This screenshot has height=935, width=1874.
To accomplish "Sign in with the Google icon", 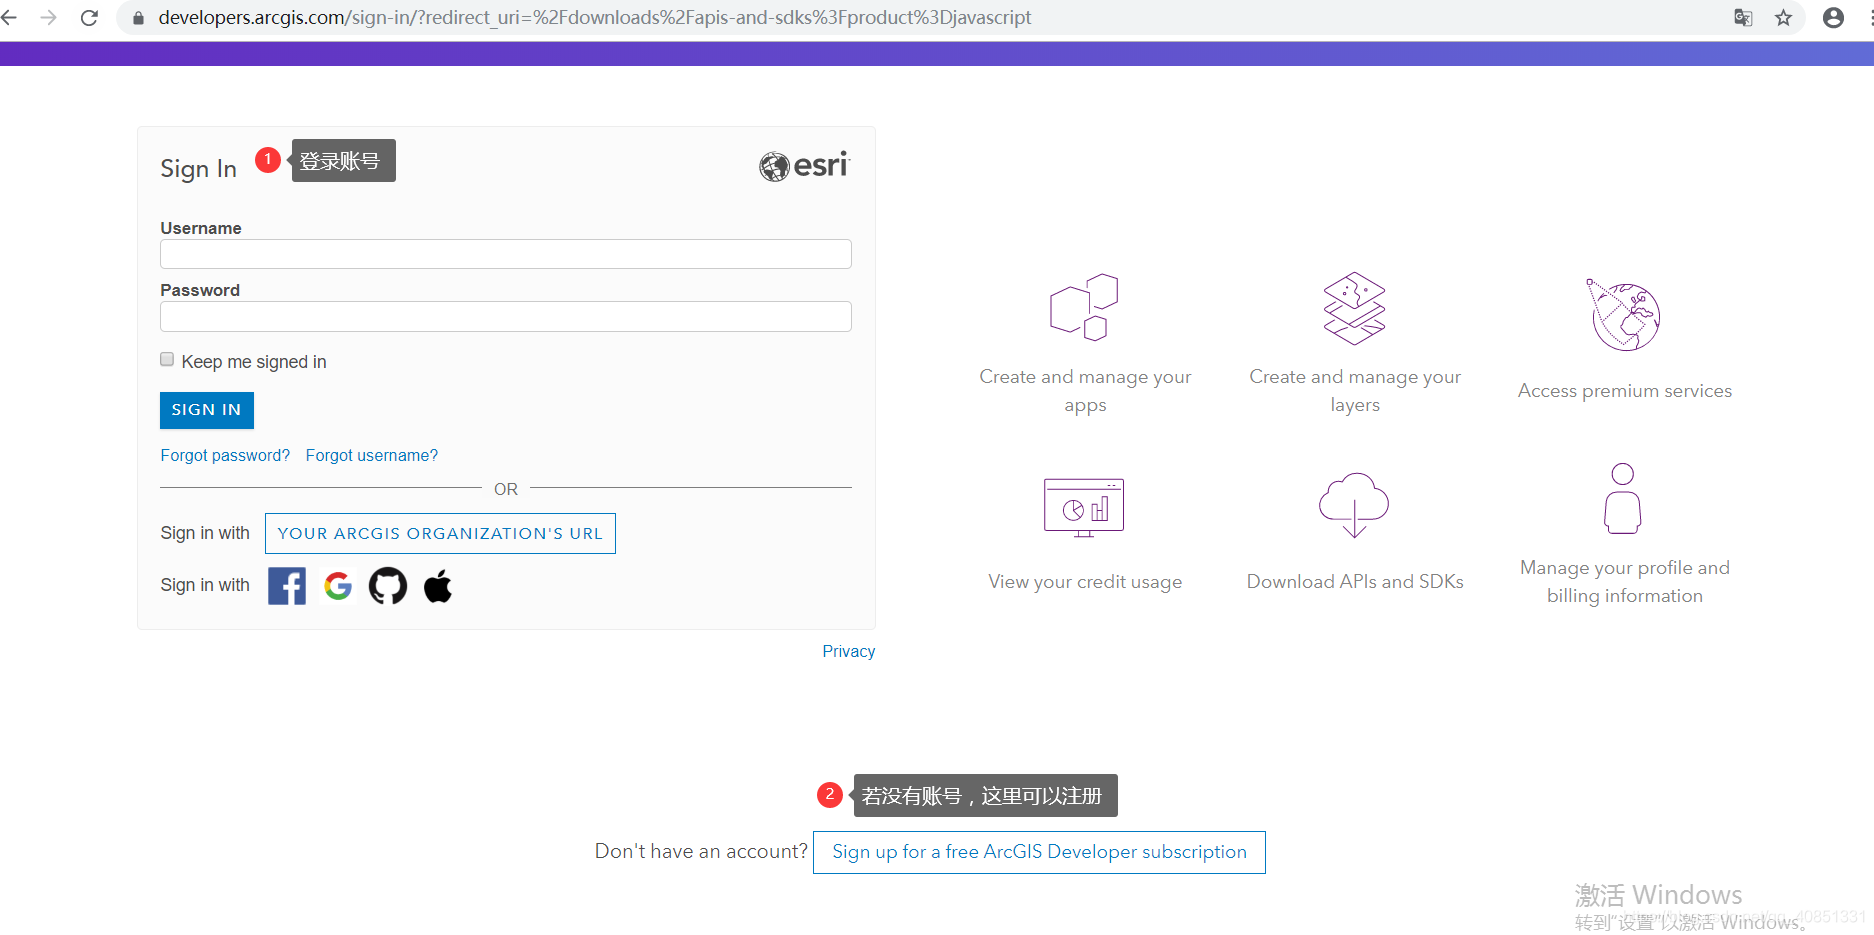I will tap(338, 586).
